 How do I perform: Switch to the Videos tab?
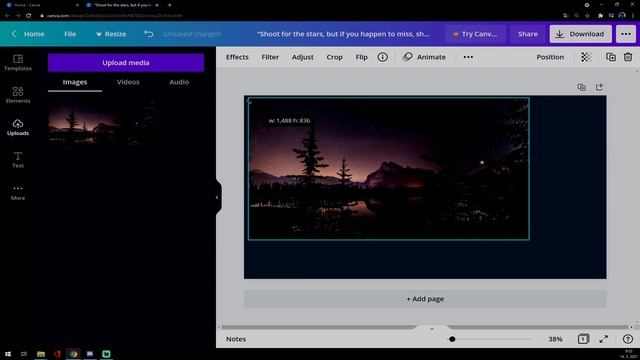pyautogui.click(x=128, y=82)
